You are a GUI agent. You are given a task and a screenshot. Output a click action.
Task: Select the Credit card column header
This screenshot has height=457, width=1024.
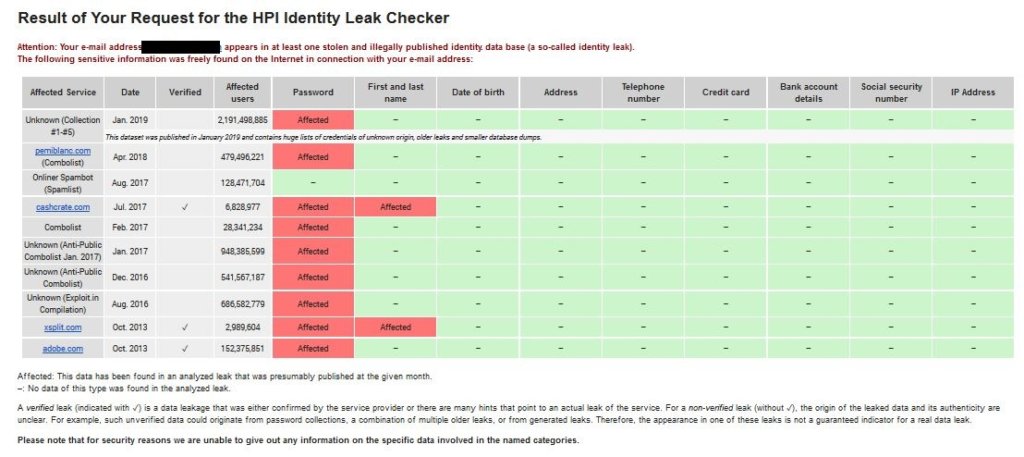pyautogui.click(x=725, y=92)
